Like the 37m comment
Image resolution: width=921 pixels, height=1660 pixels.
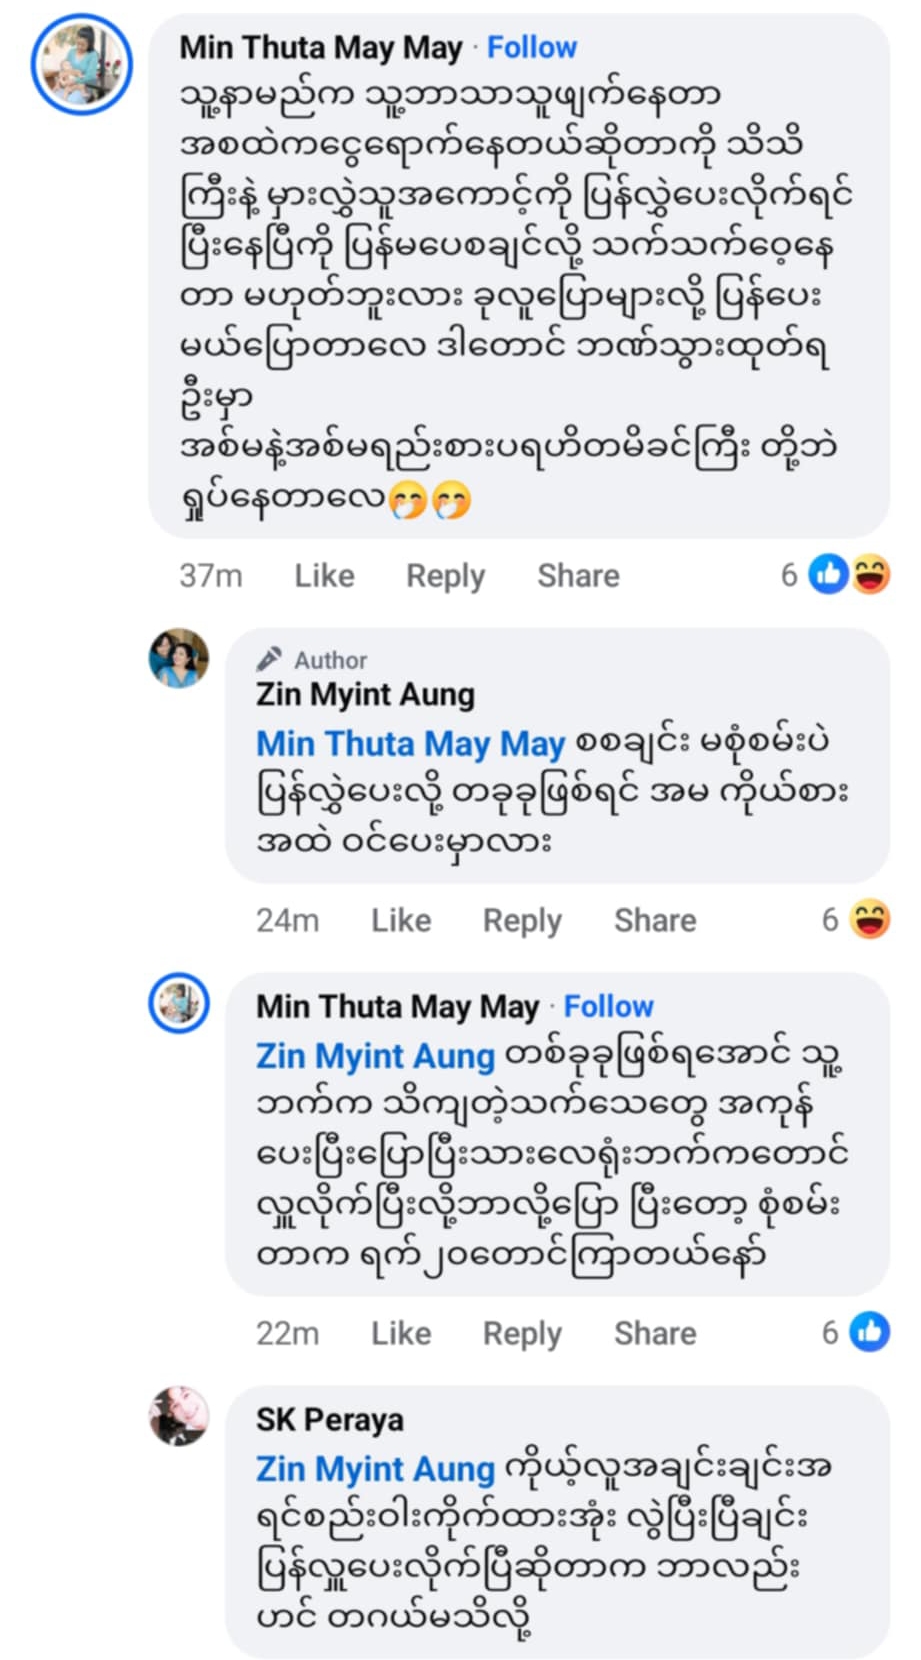324,576
